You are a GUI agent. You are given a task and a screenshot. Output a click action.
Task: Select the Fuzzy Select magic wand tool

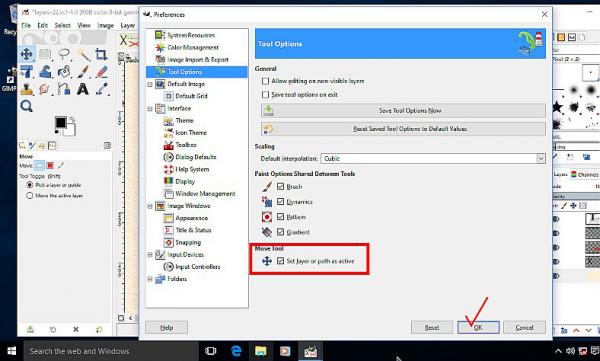click(83, 54)
